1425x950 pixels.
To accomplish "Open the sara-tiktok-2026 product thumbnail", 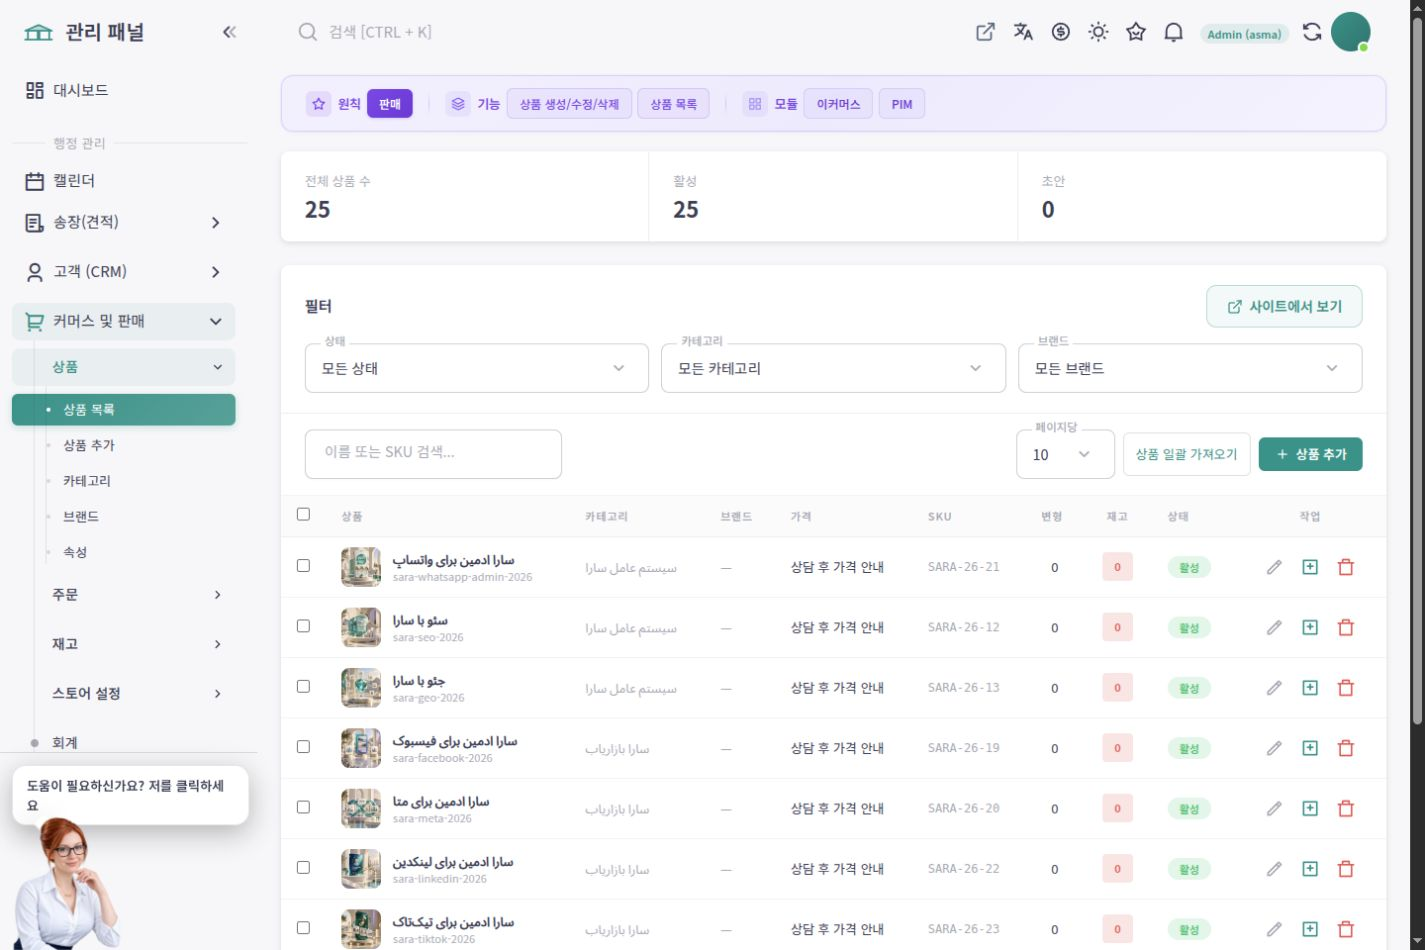I will pos(361,929).
